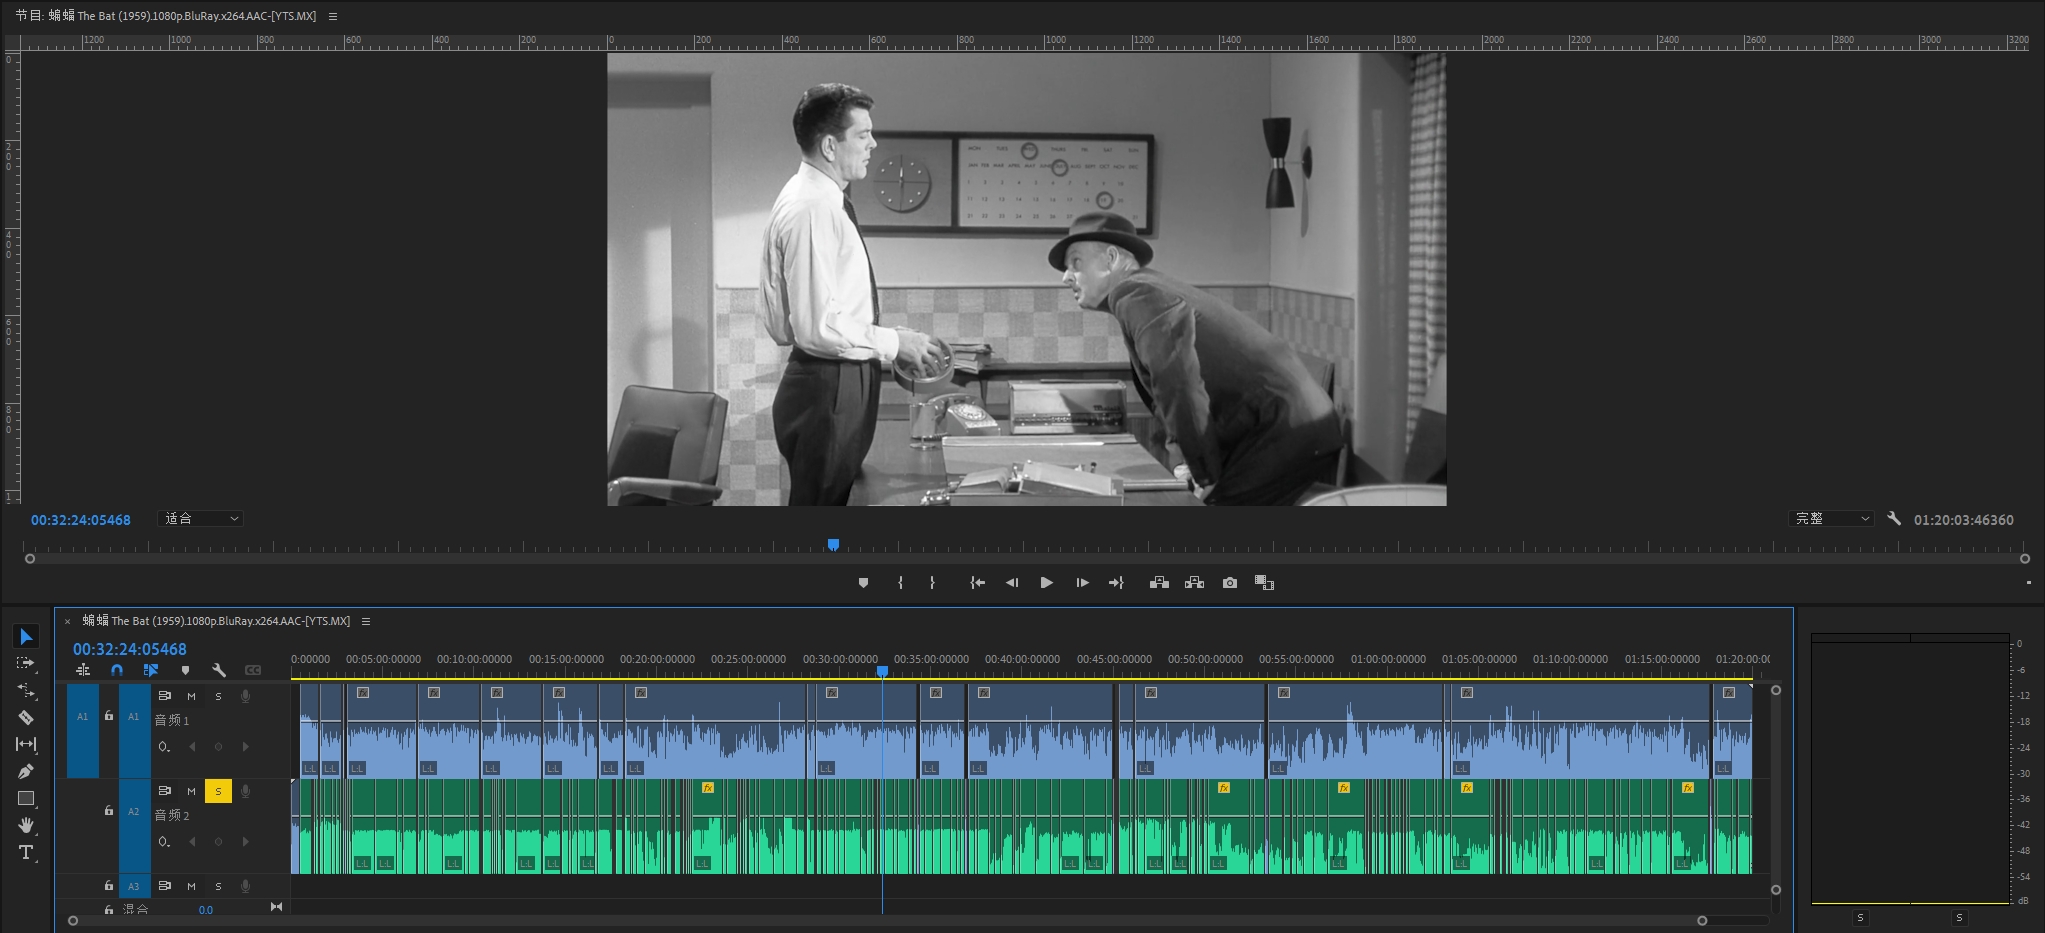This screenshot has height=933, width=2045.
Task: Toggle track lock on A1
Action: pyautogui.click(x=109, y=716)
